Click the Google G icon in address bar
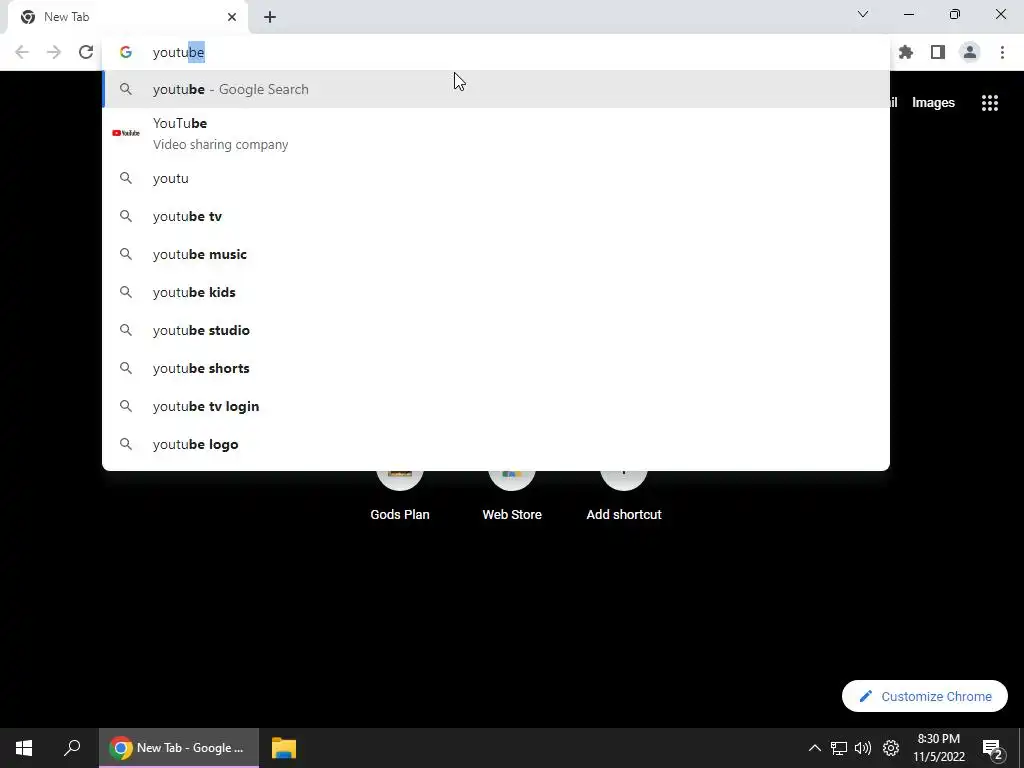The image size is (1024, 768). tap(125, 52)
